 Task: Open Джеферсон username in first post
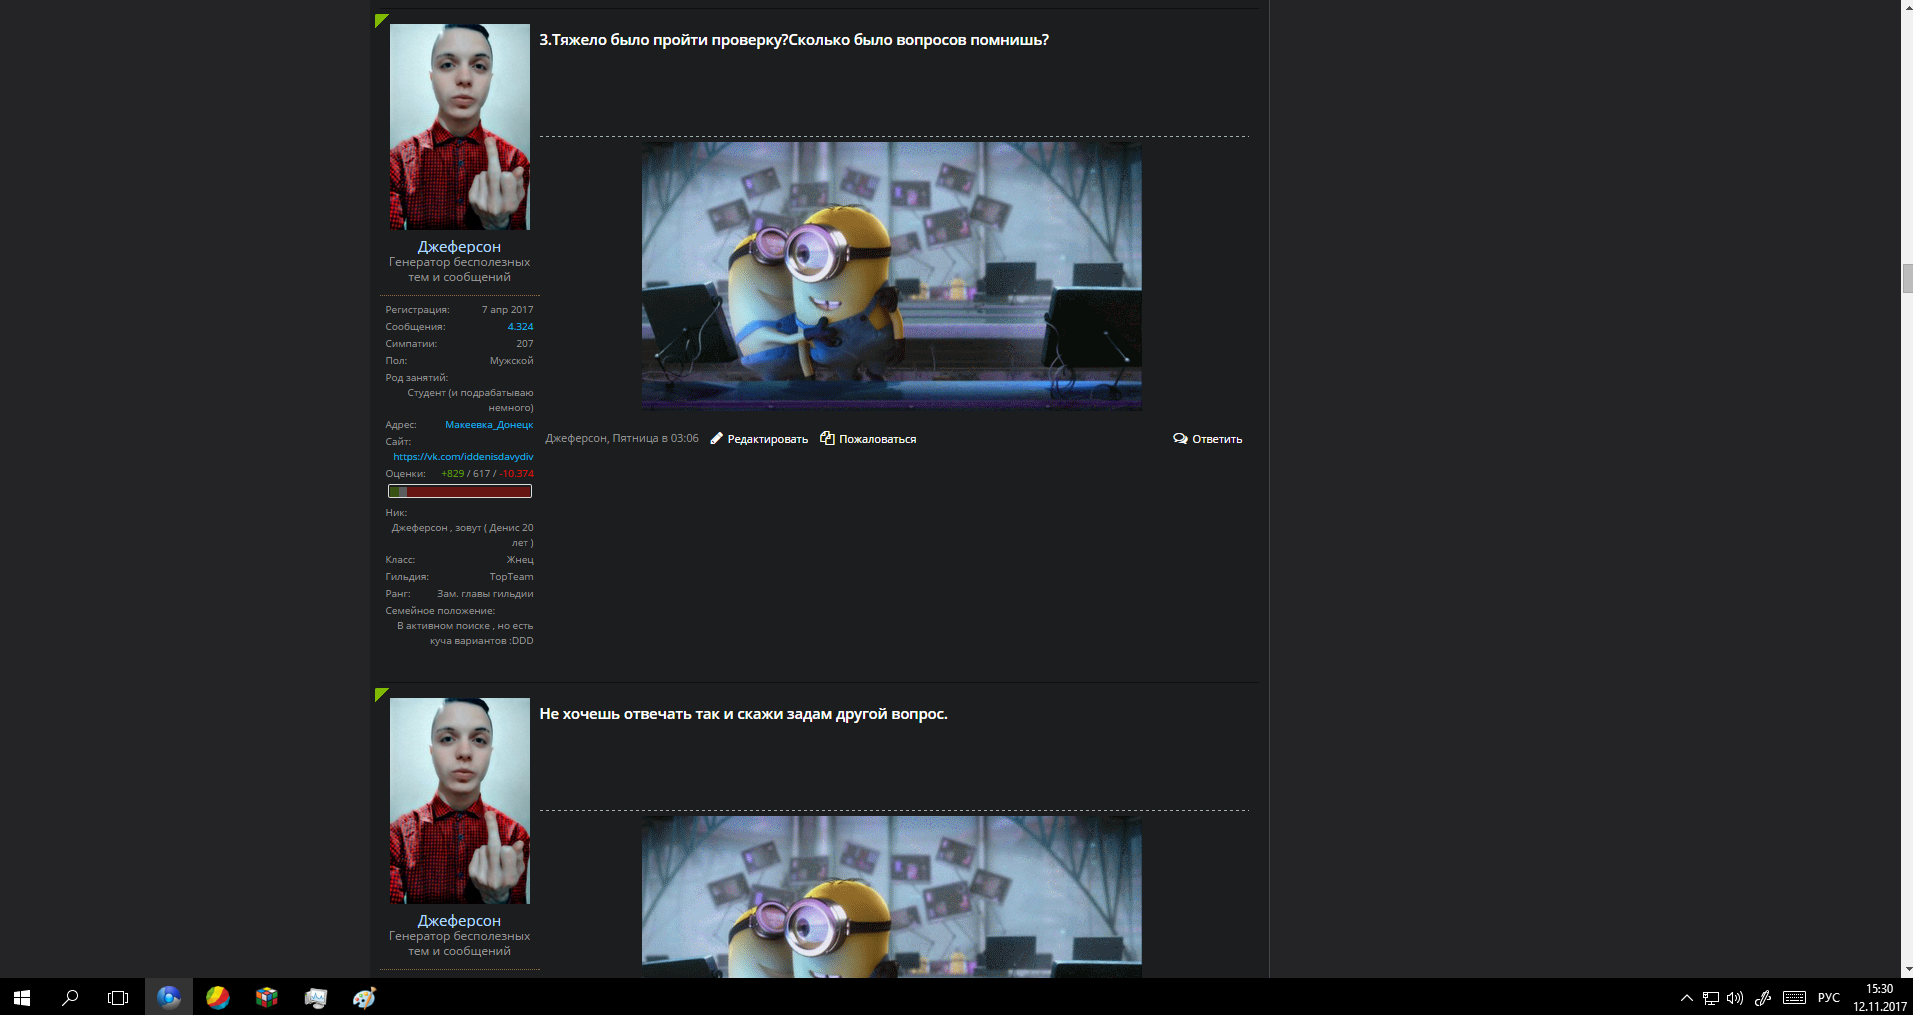459,246
